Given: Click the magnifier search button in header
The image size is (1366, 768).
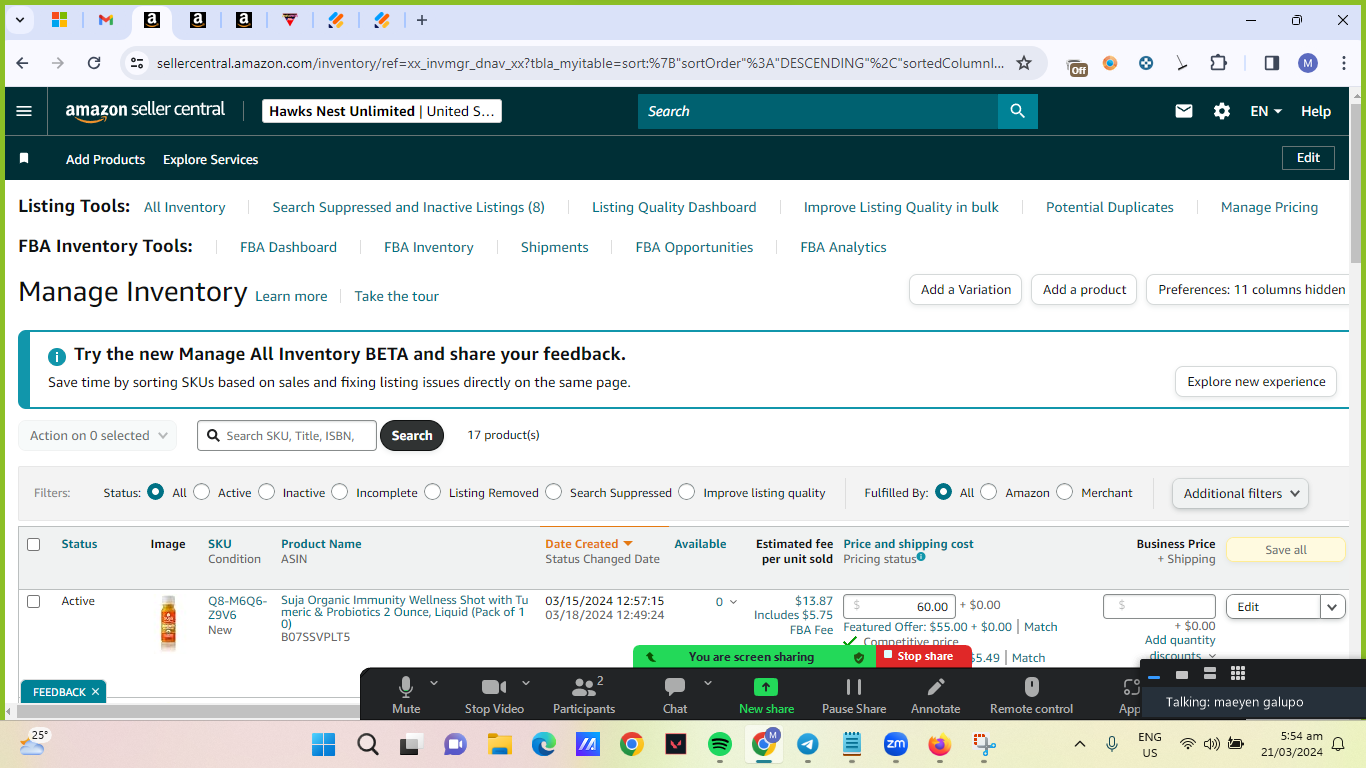Looking at the screenshot, I should [x=1017, y=111].
